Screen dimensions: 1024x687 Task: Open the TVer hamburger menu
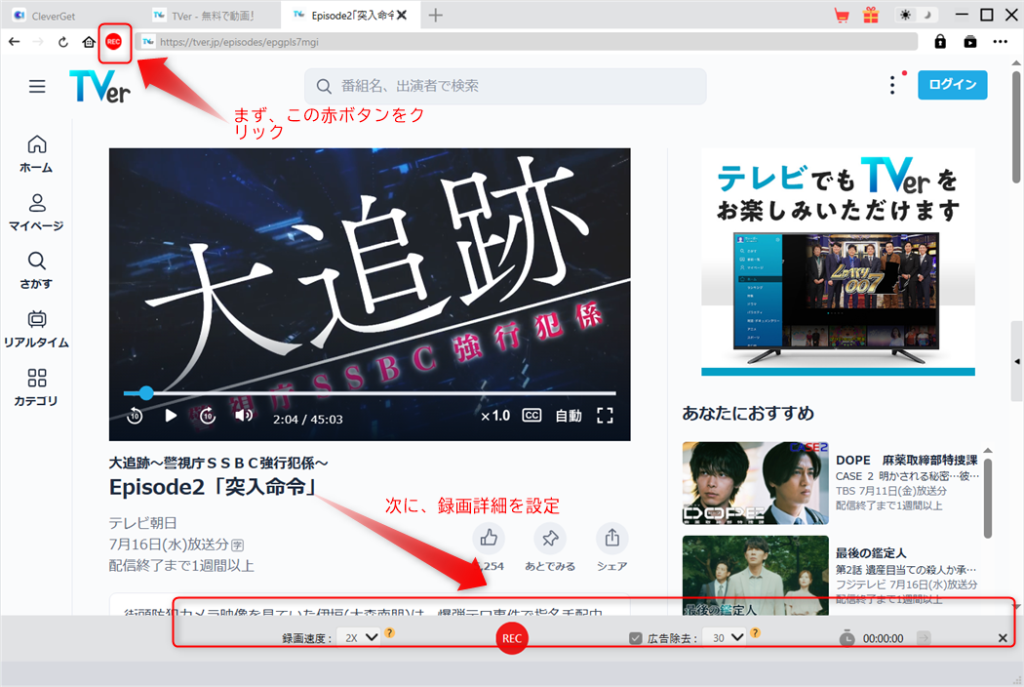click(37, 86)
